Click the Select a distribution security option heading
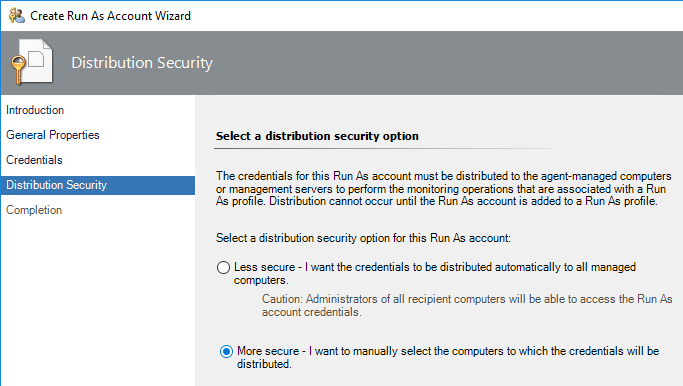Screen dimensions: 683x386 point(317,136)
